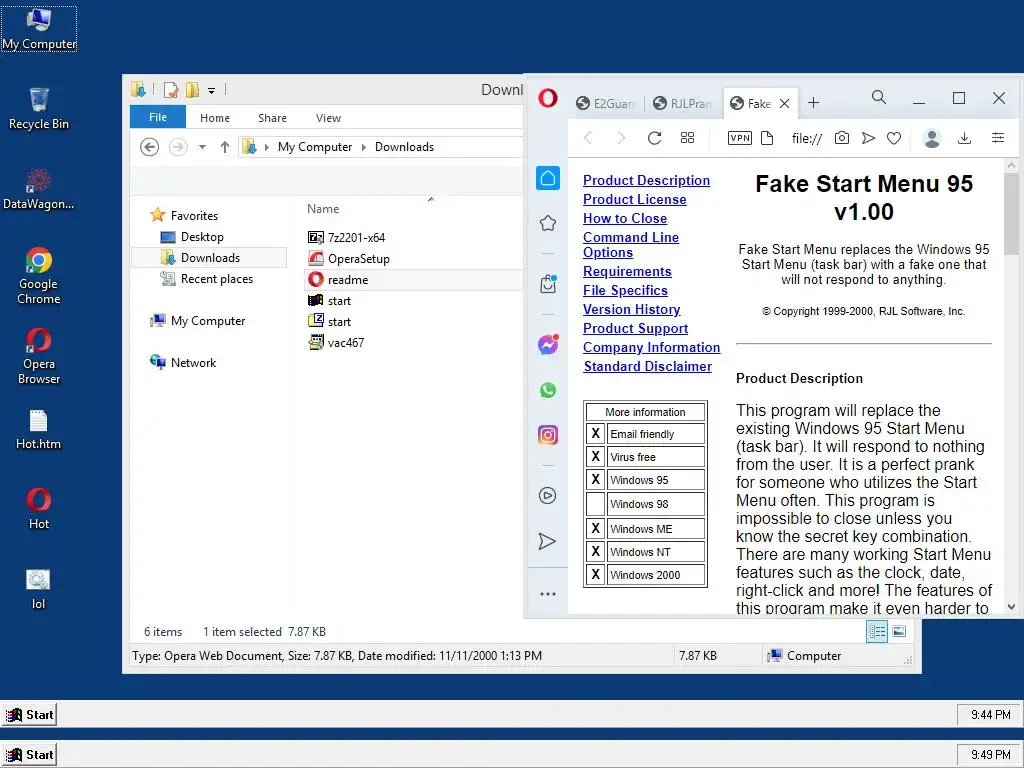This screenshot has width=1024, height=768.
Task: Follow the Product License link
Action: point(635,199)
